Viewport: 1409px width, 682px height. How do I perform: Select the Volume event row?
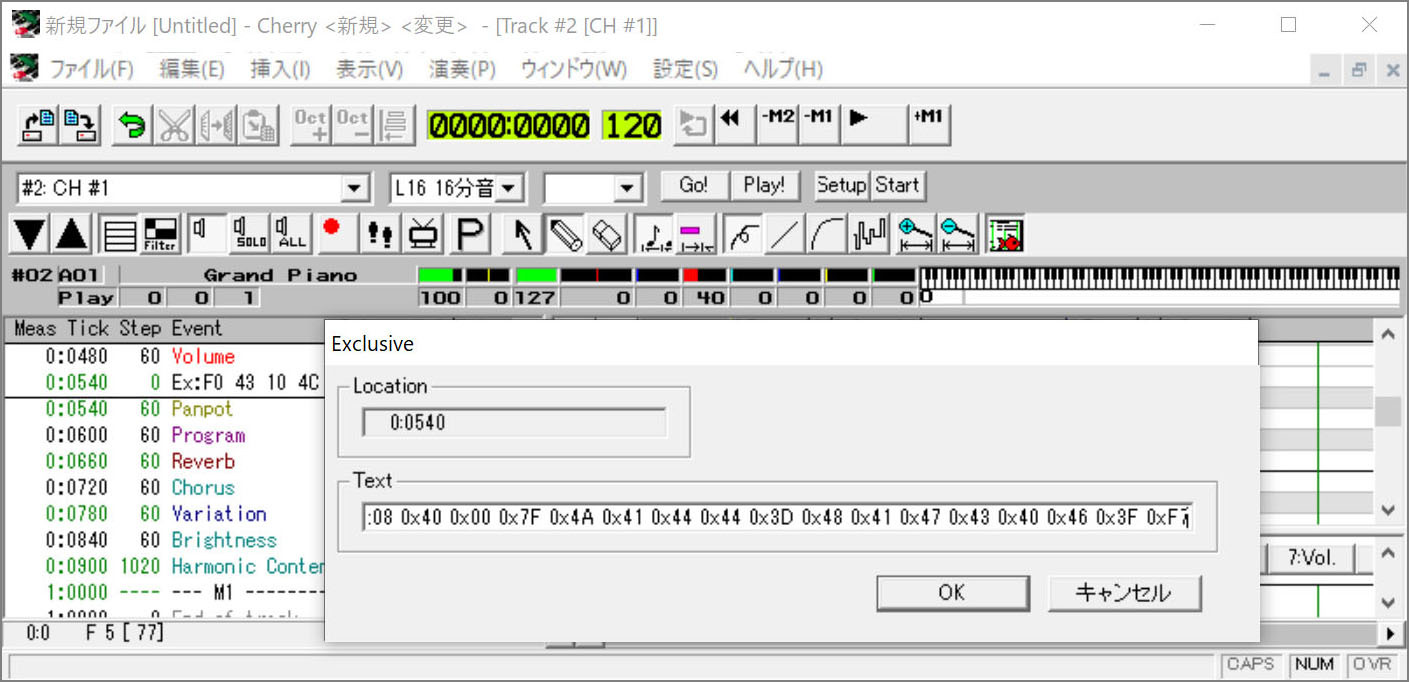pos(166,357)
